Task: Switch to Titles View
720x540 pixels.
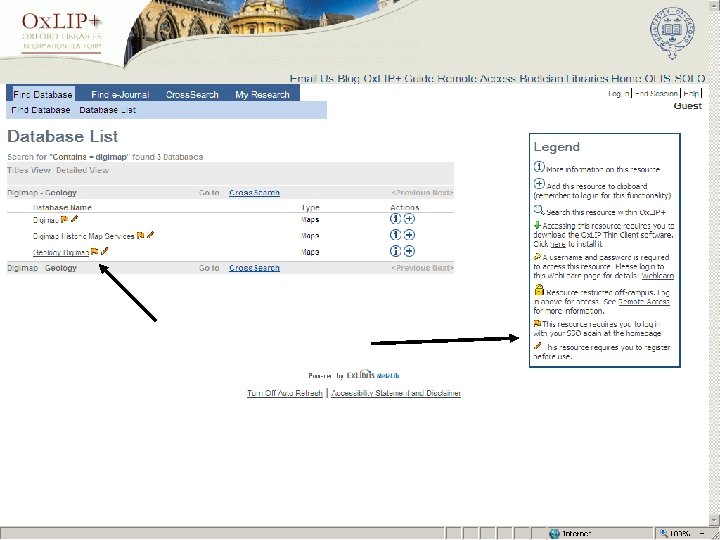Action: [28, 170]
